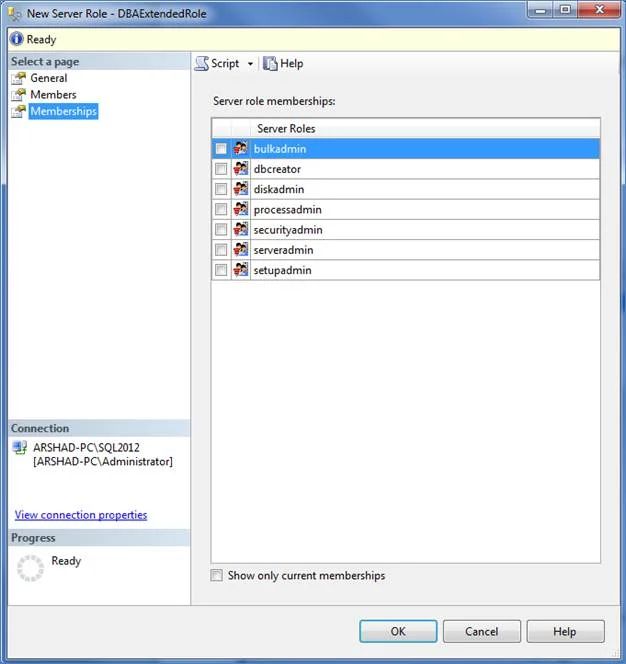Check the processadmin checkbox
Screen dimensions: 626x664
221,209
